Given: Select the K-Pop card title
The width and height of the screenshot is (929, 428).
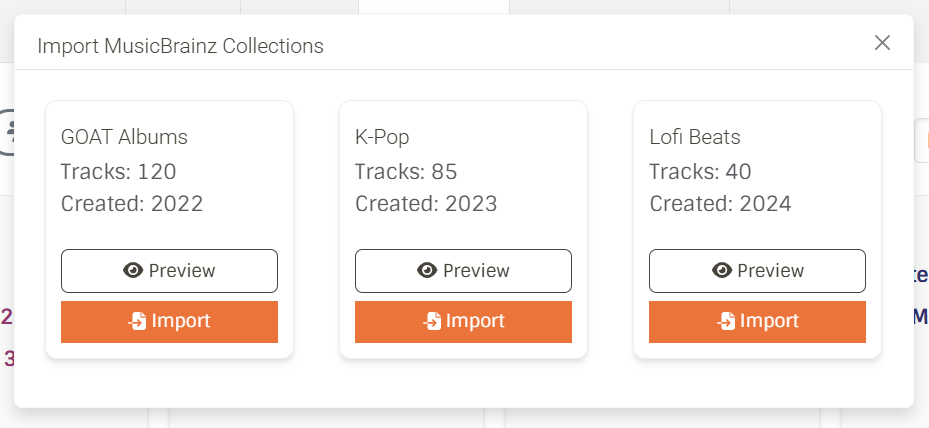Looking at the screenshot, I should (382, 137).
